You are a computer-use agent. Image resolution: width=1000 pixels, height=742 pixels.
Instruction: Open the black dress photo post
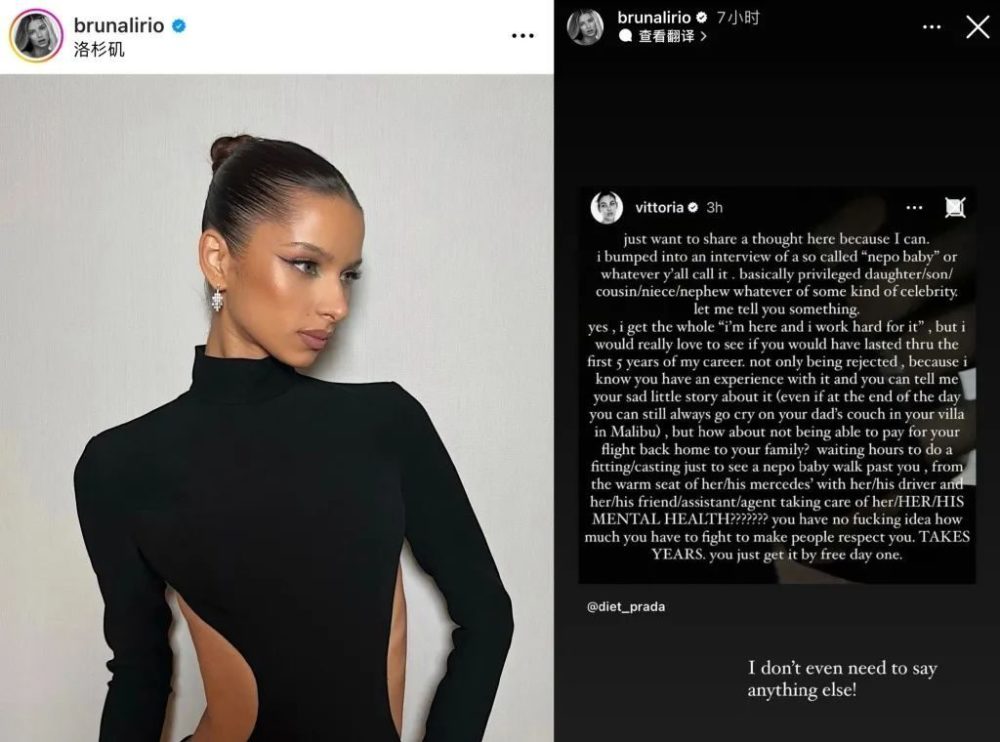click(x=277, y=408)
